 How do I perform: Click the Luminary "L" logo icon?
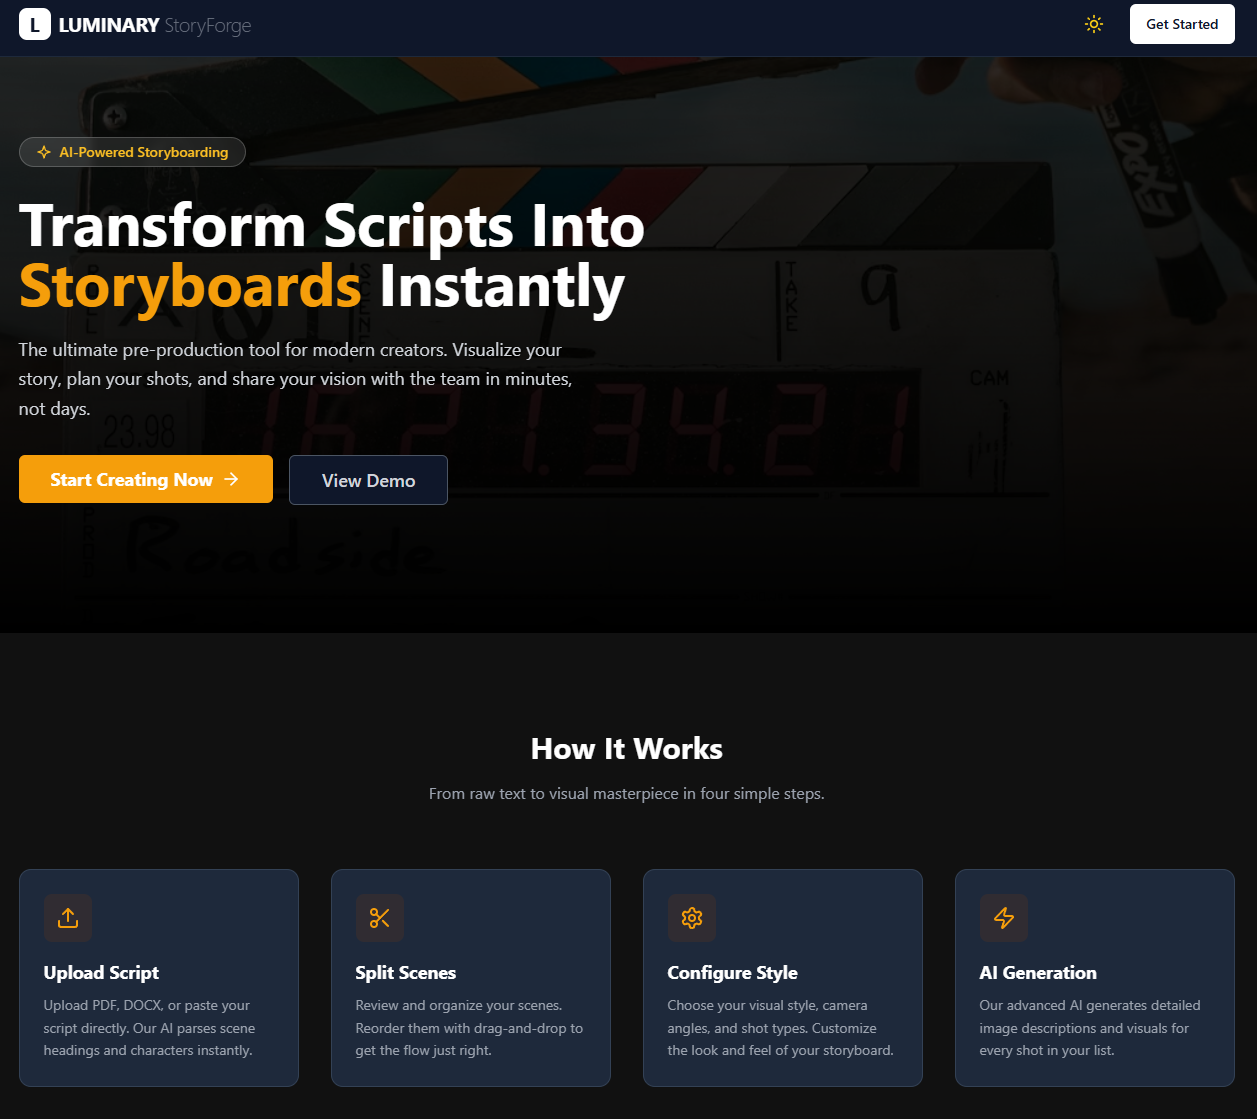point(35,24)
